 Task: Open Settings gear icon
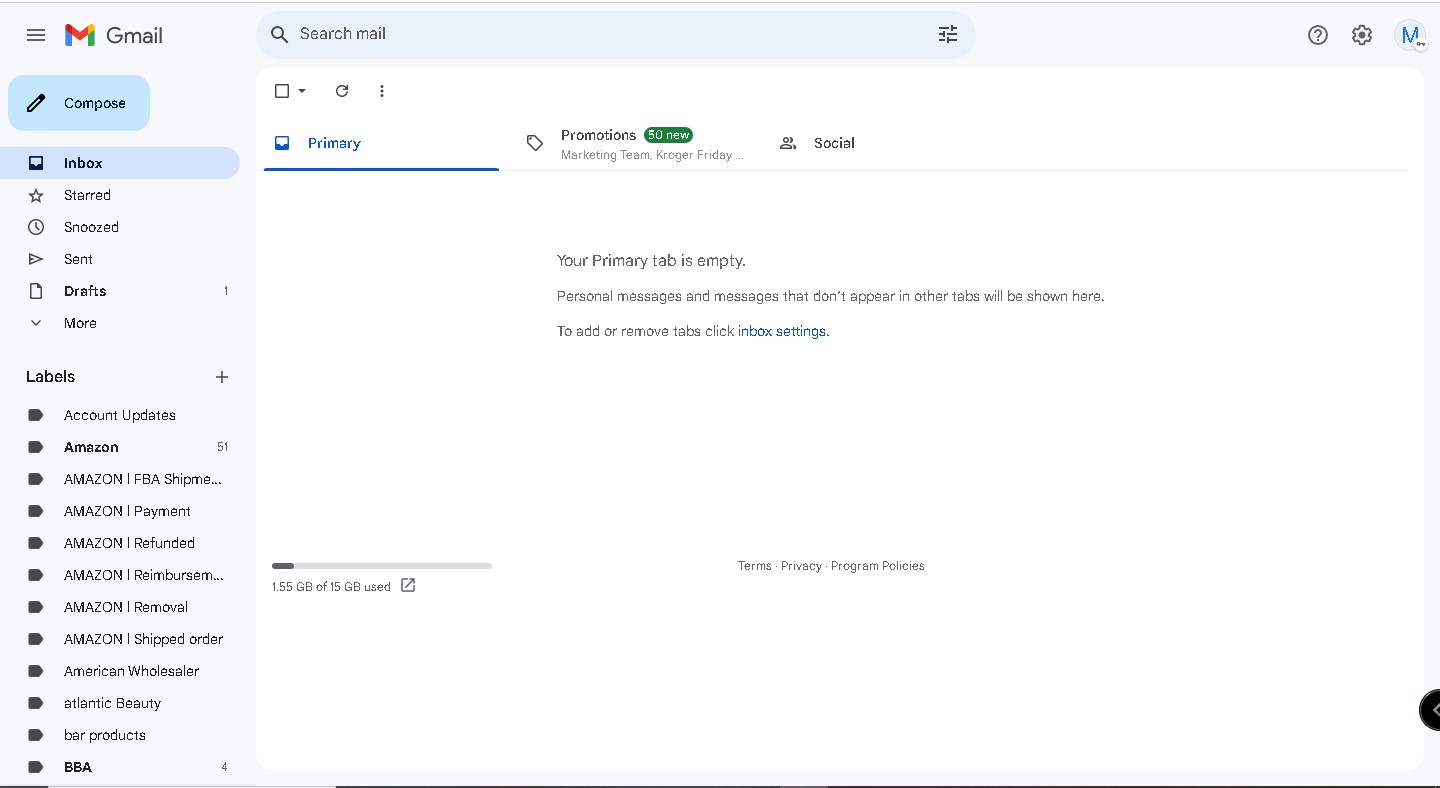(x=1362, y=35)
